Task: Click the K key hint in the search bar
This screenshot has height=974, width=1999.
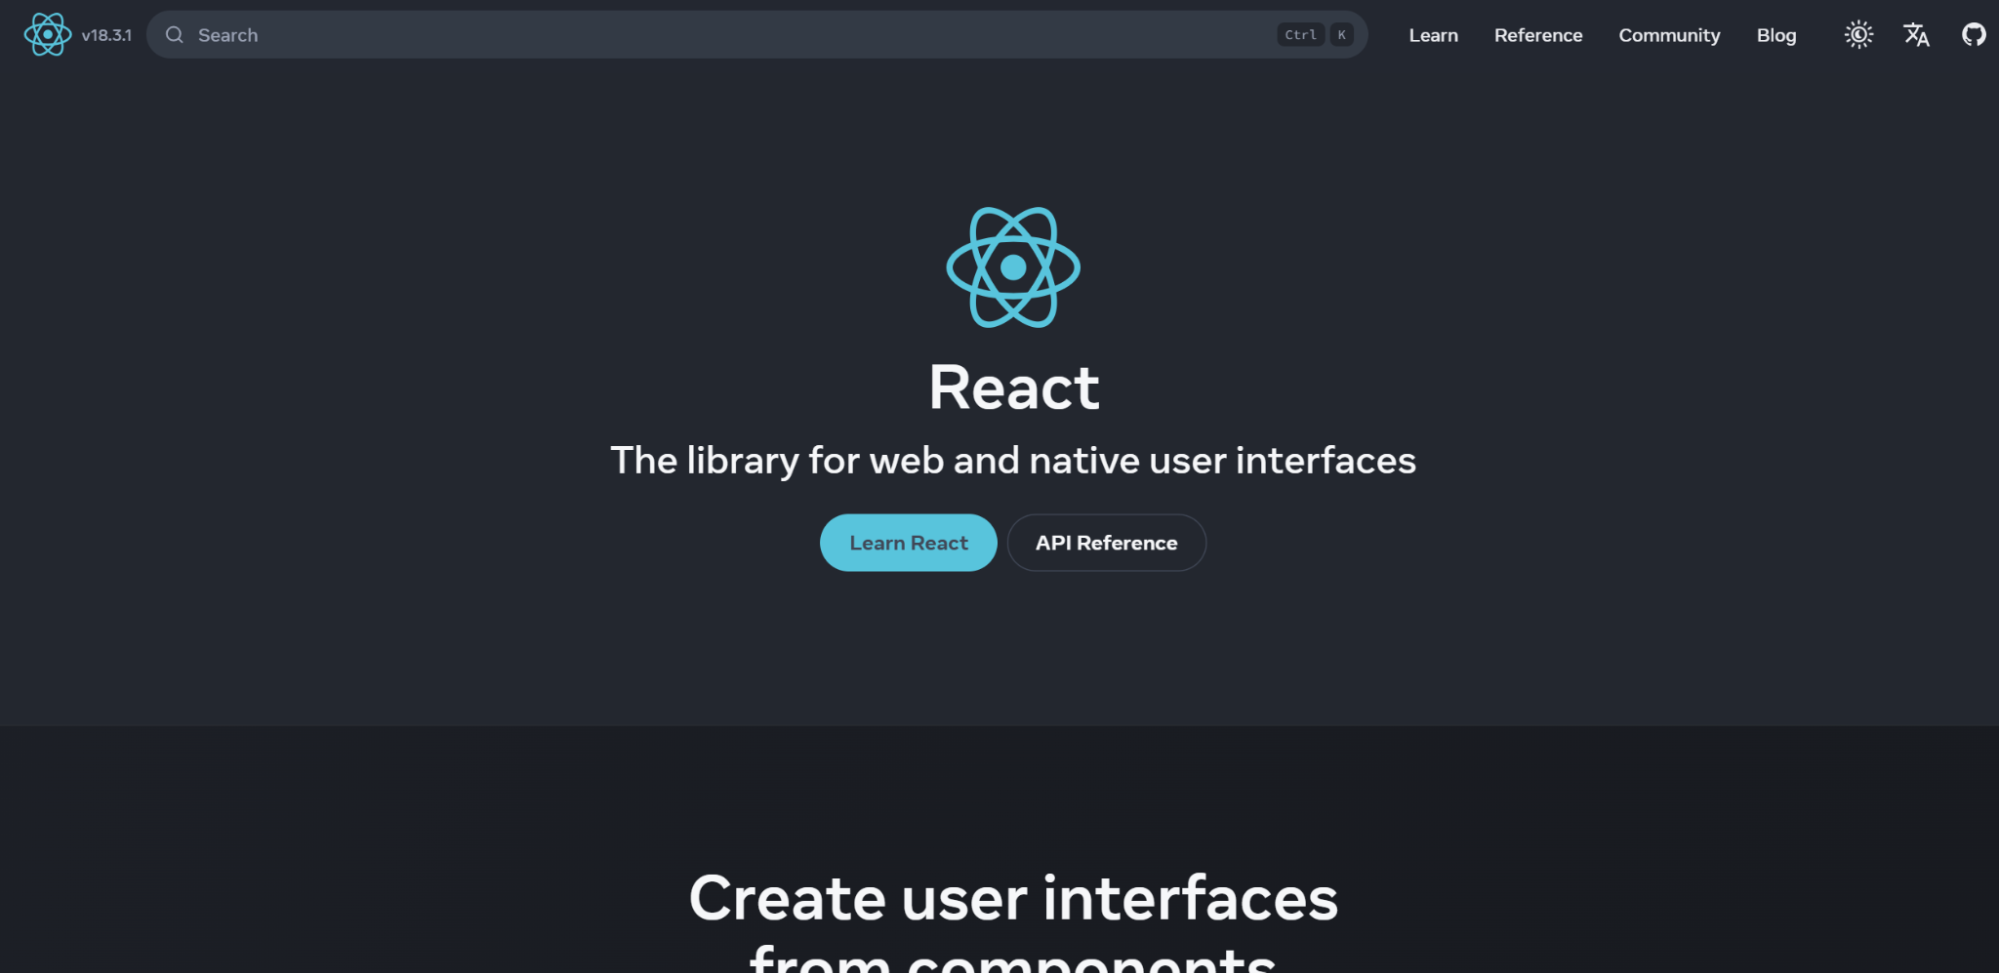Action: pos(1341,34)
